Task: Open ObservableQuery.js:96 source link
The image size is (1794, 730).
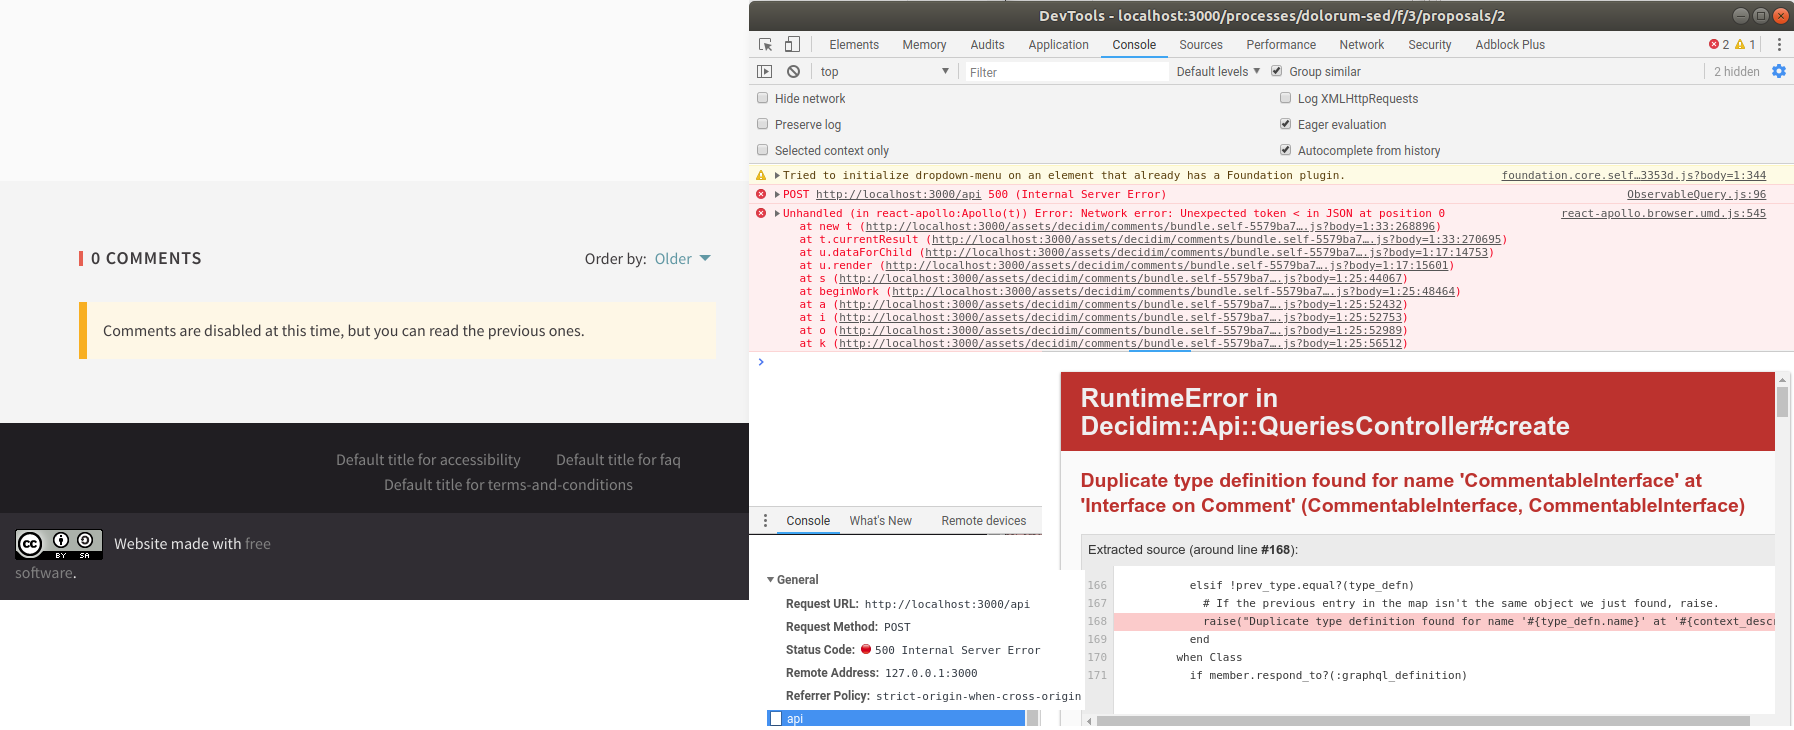Action: point(1696,194)
